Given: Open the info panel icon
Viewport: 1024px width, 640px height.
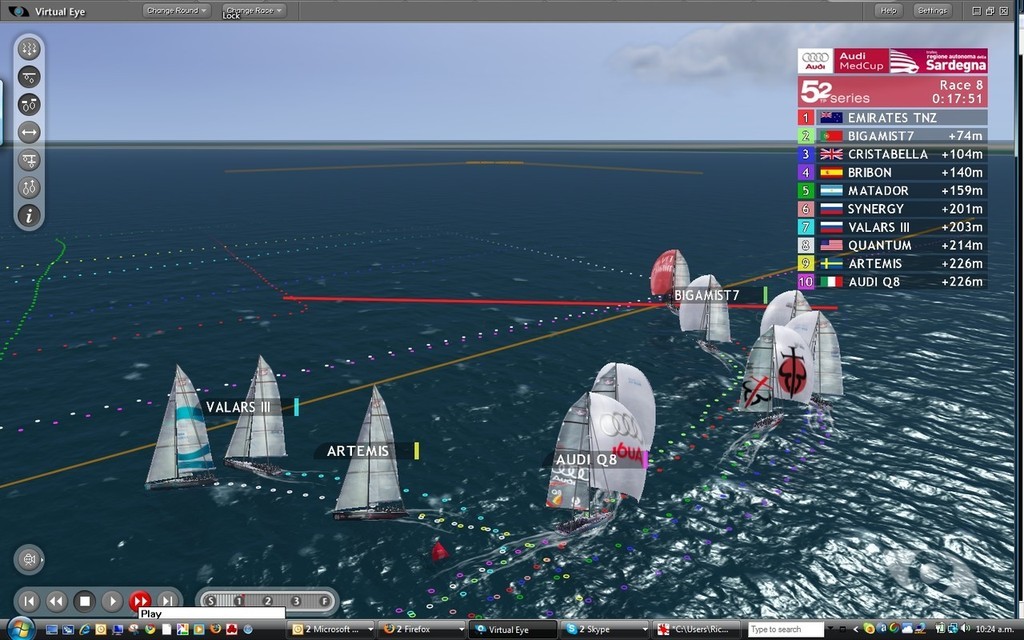Looking at the screenshot, I should click(29, 216).
